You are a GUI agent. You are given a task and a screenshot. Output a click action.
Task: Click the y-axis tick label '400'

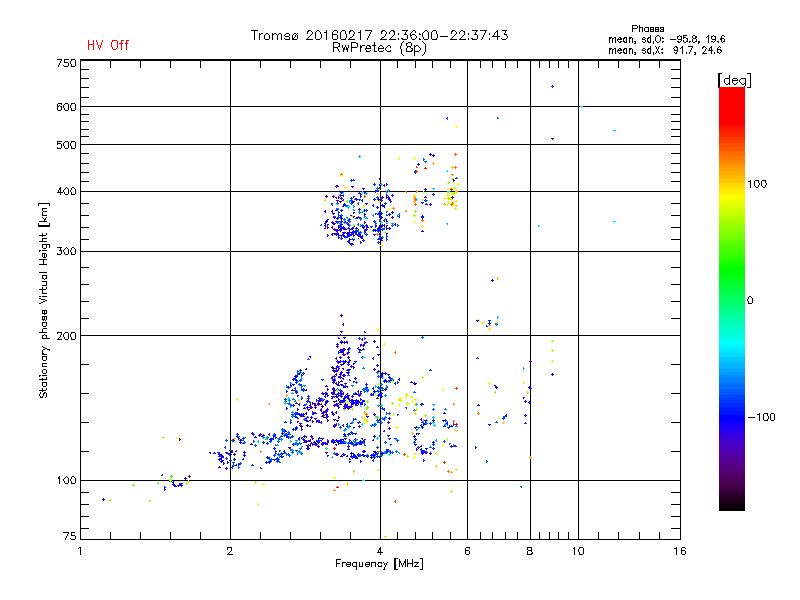tap(66, 192)
